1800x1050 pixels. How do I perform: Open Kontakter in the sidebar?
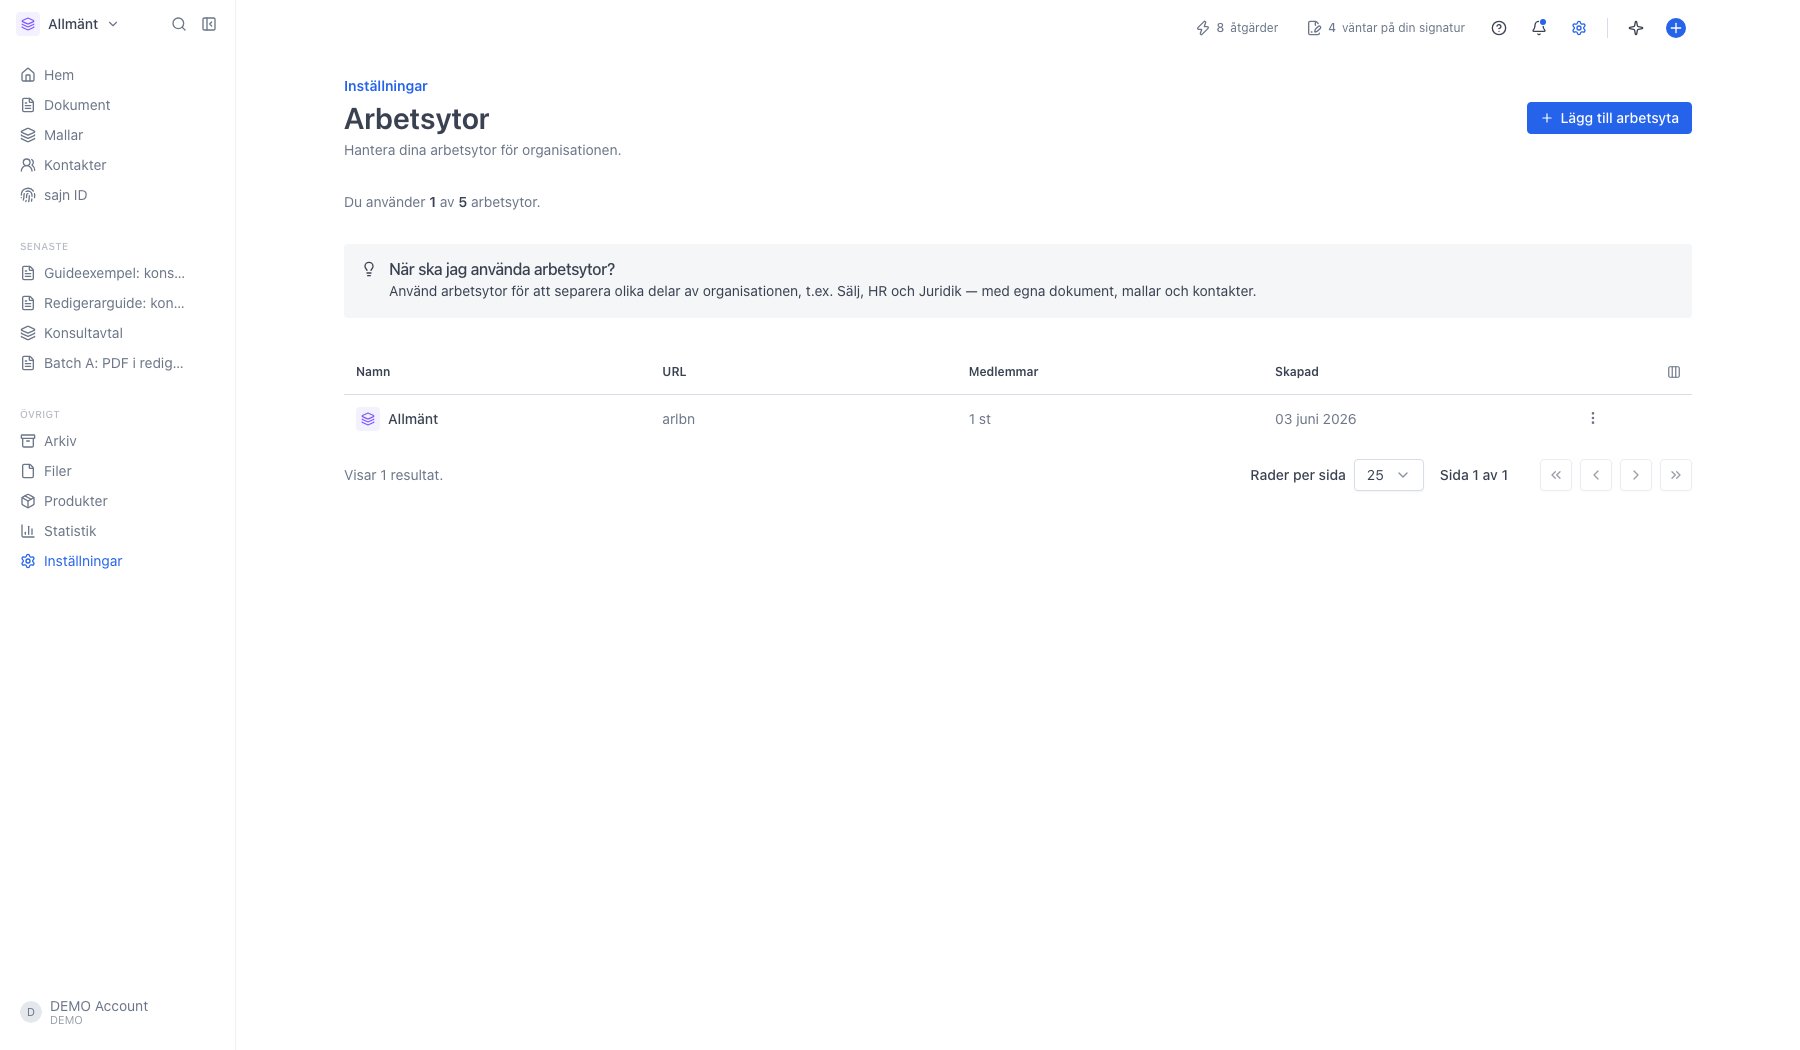[118, 165]
